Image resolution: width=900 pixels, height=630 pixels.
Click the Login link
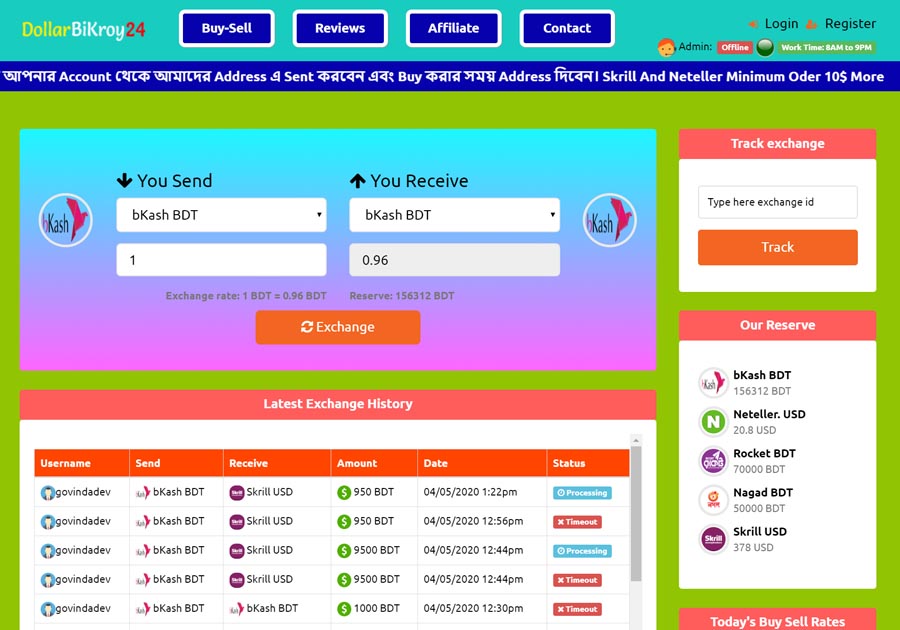(781, 24)
